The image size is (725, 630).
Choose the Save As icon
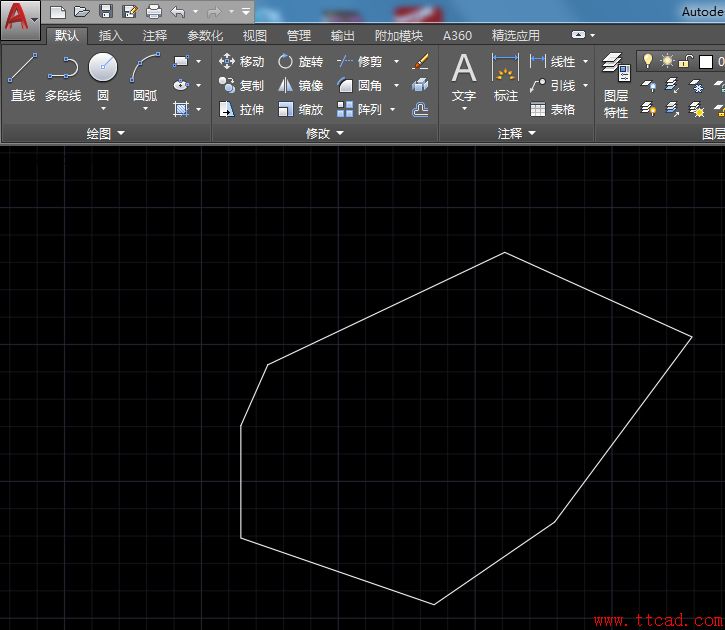pyautogui.click(x=130, y=12)
